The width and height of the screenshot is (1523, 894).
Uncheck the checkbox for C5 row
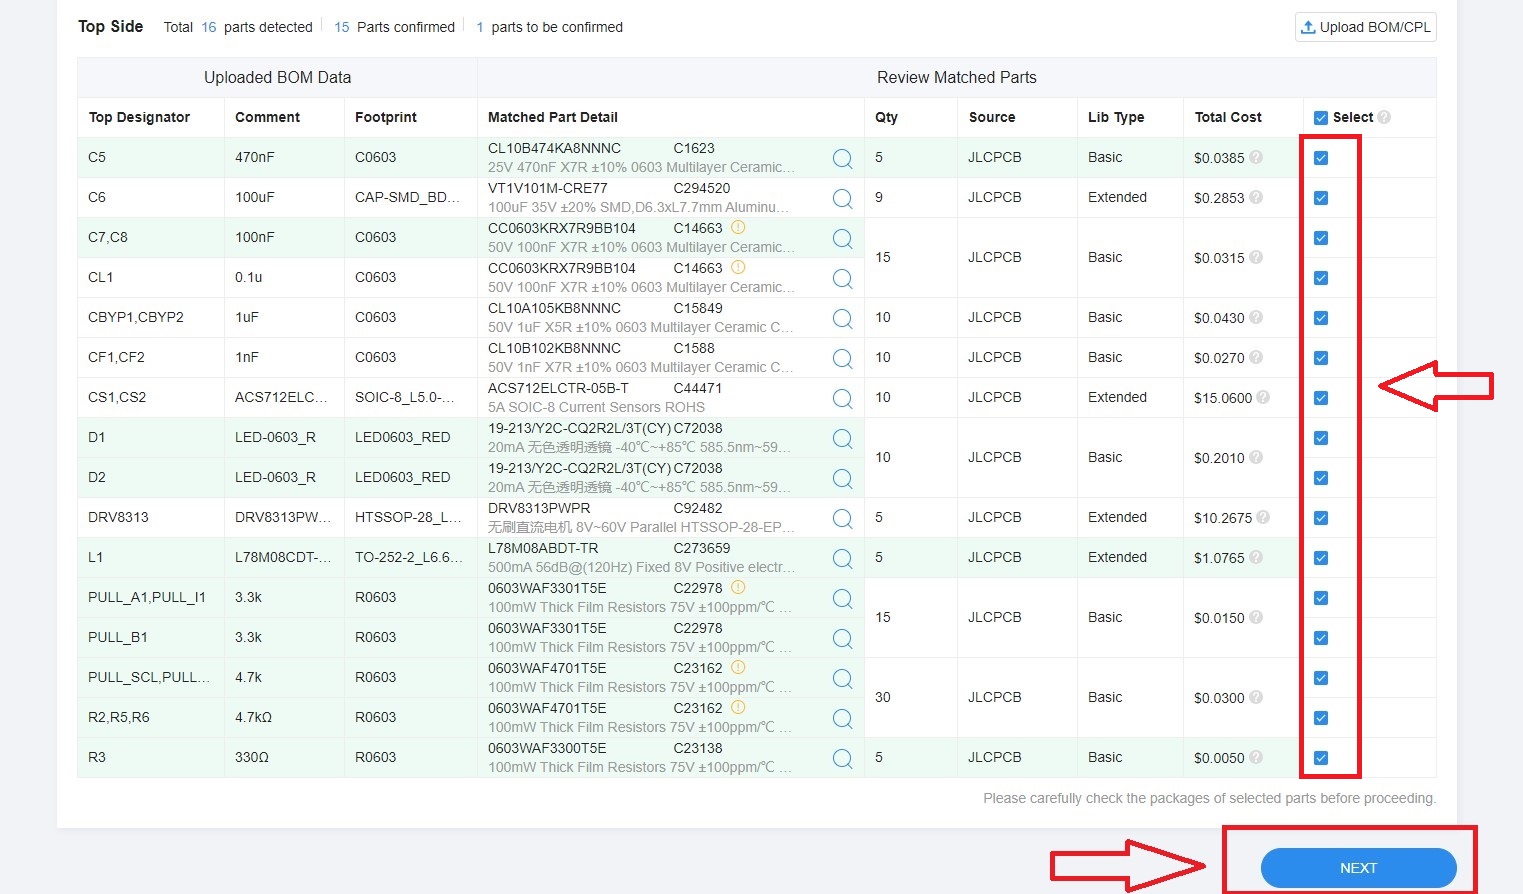(x=1321, y=158)
